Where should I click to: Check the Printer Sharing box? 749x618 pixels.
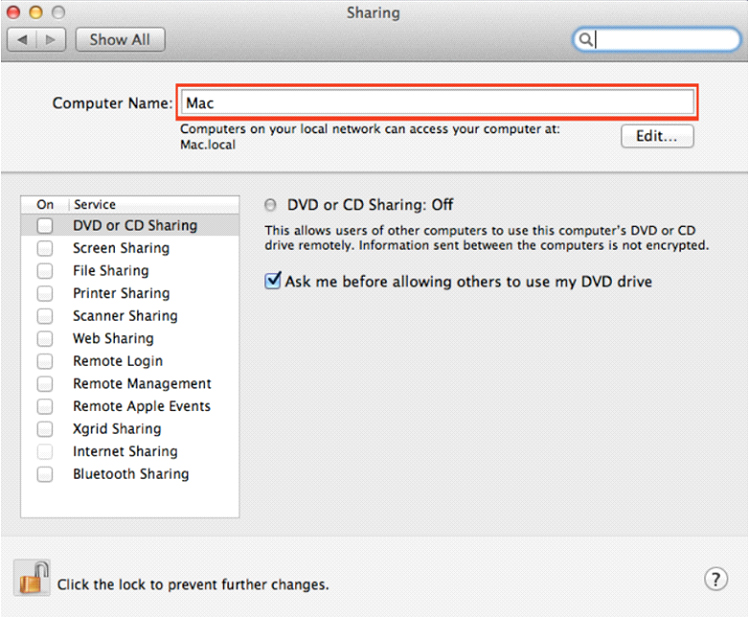coord(45,293)
